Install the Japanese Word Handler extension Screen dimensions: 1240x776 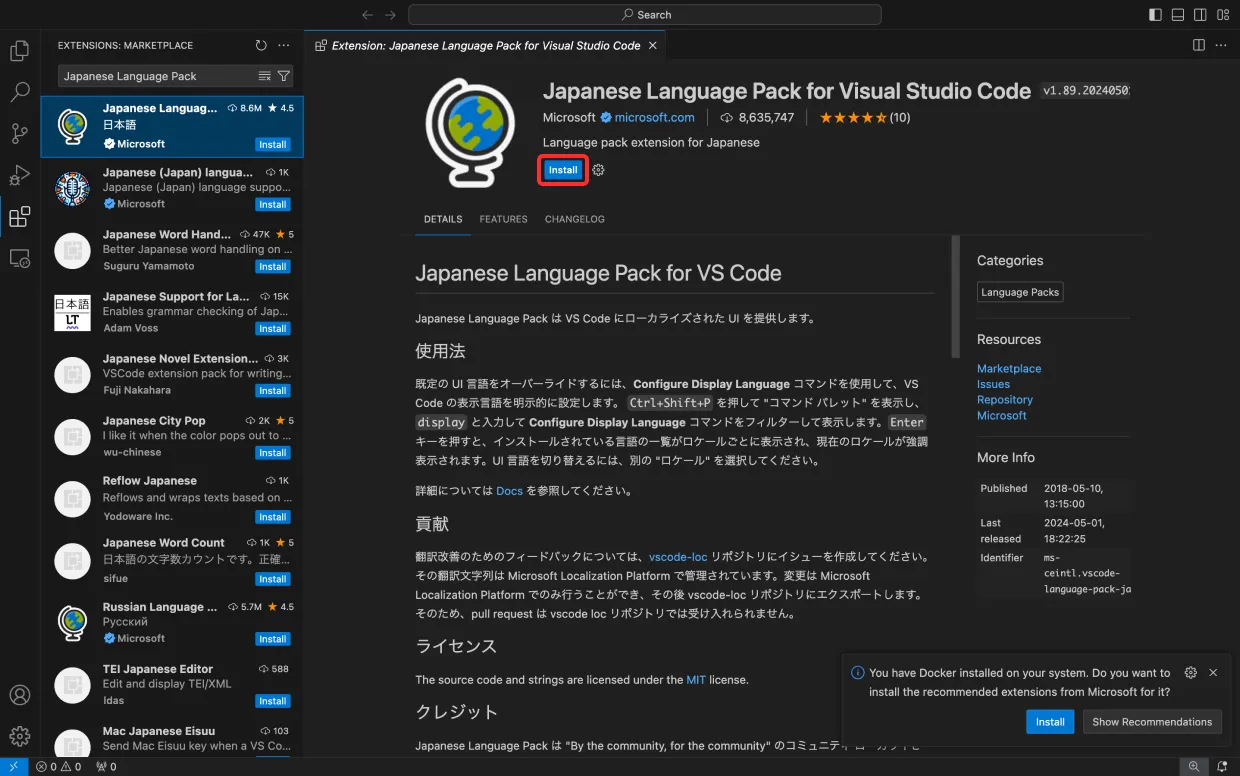pos(273,267)
